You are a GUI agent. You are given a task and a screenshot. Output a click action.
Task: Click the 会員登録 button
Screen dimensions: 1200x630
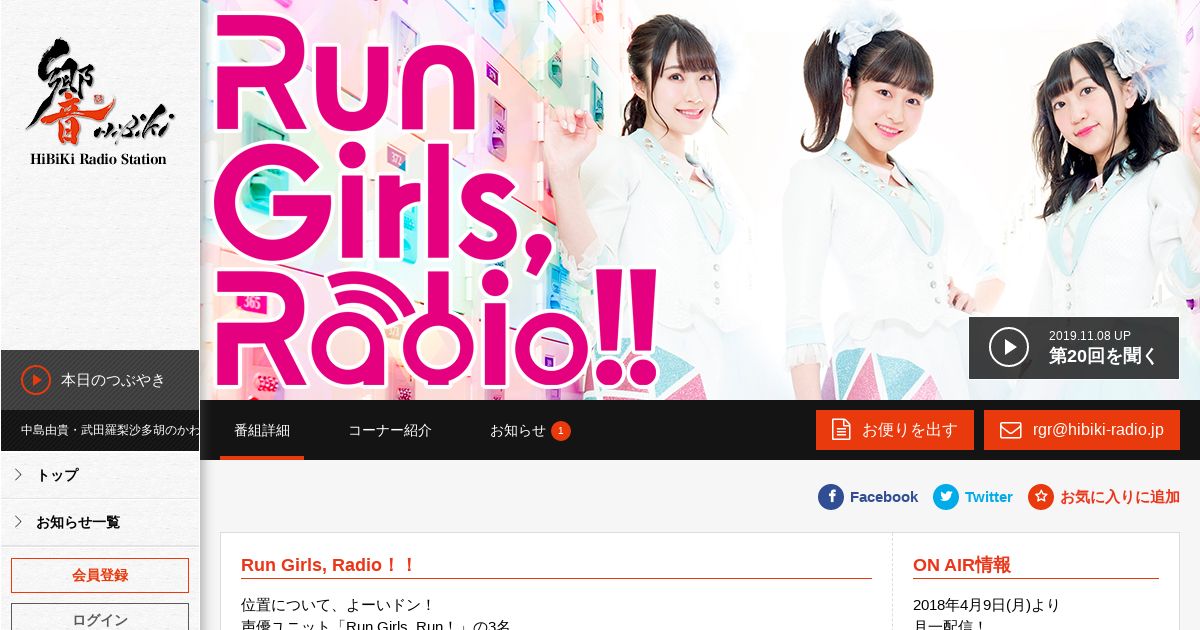(x=100, y=576)
